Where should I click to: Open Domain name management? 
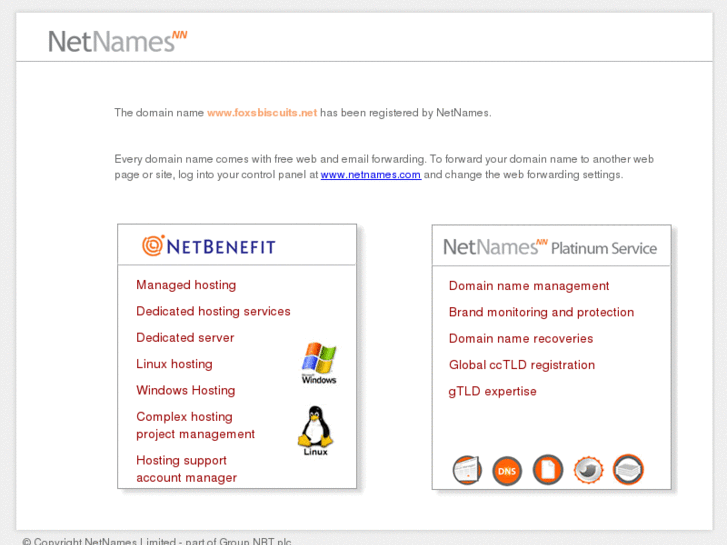pos(529,286)
